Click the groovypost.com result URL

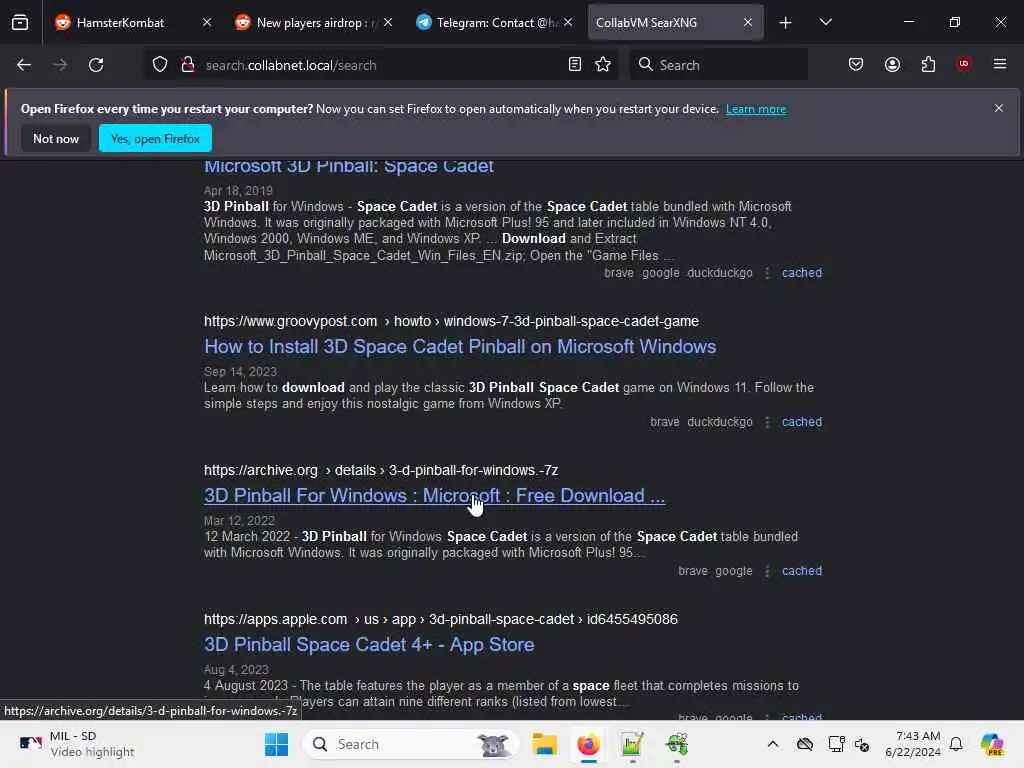click(451, 321)
